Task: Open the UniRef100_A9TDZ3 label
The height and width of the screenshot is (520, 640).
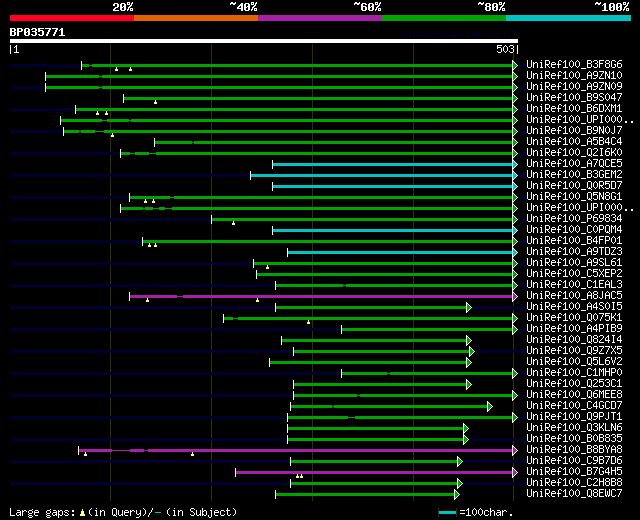Action: 574,252
